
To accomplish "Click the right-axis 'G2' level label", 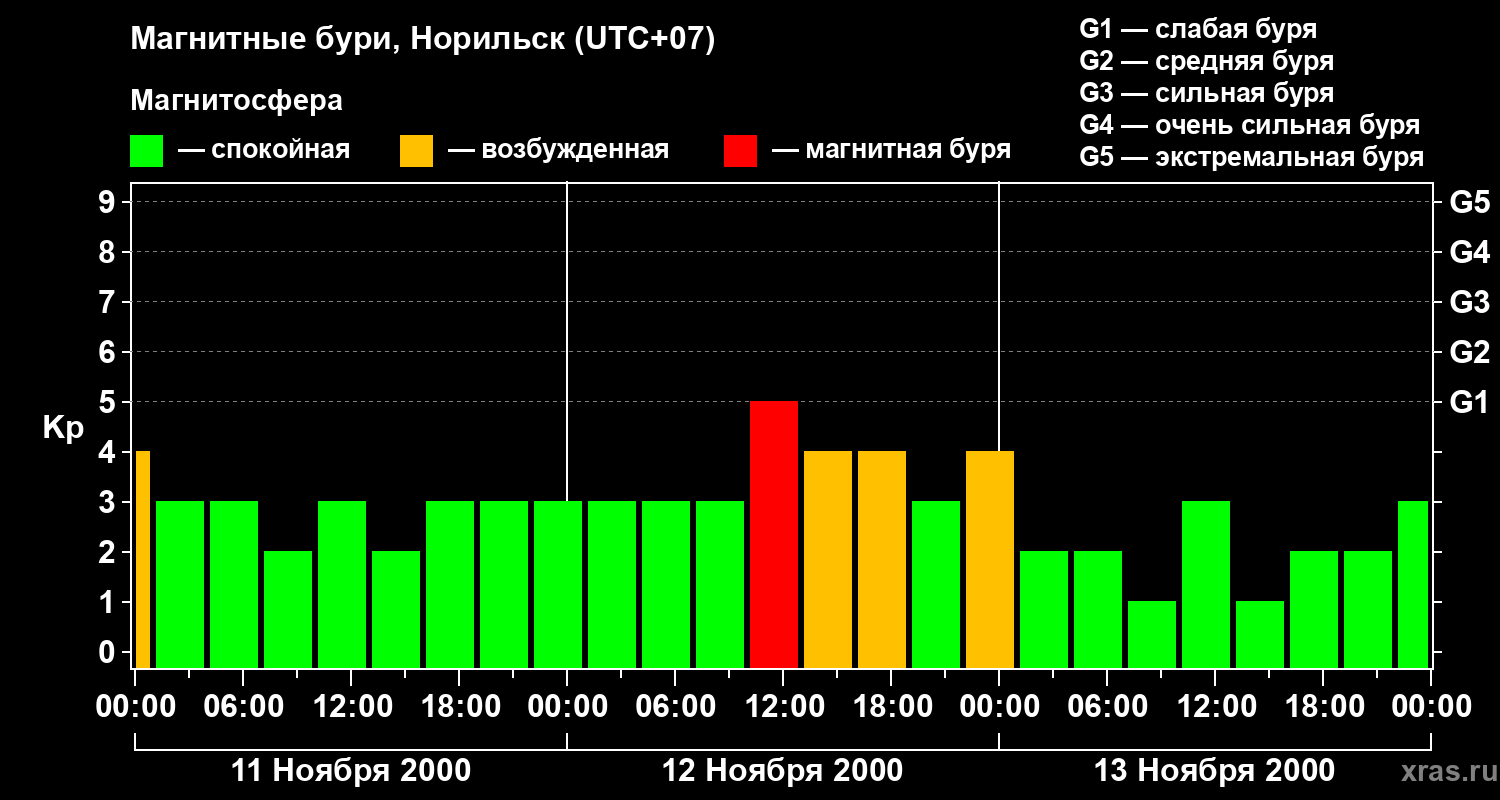I will point(1469,353).
